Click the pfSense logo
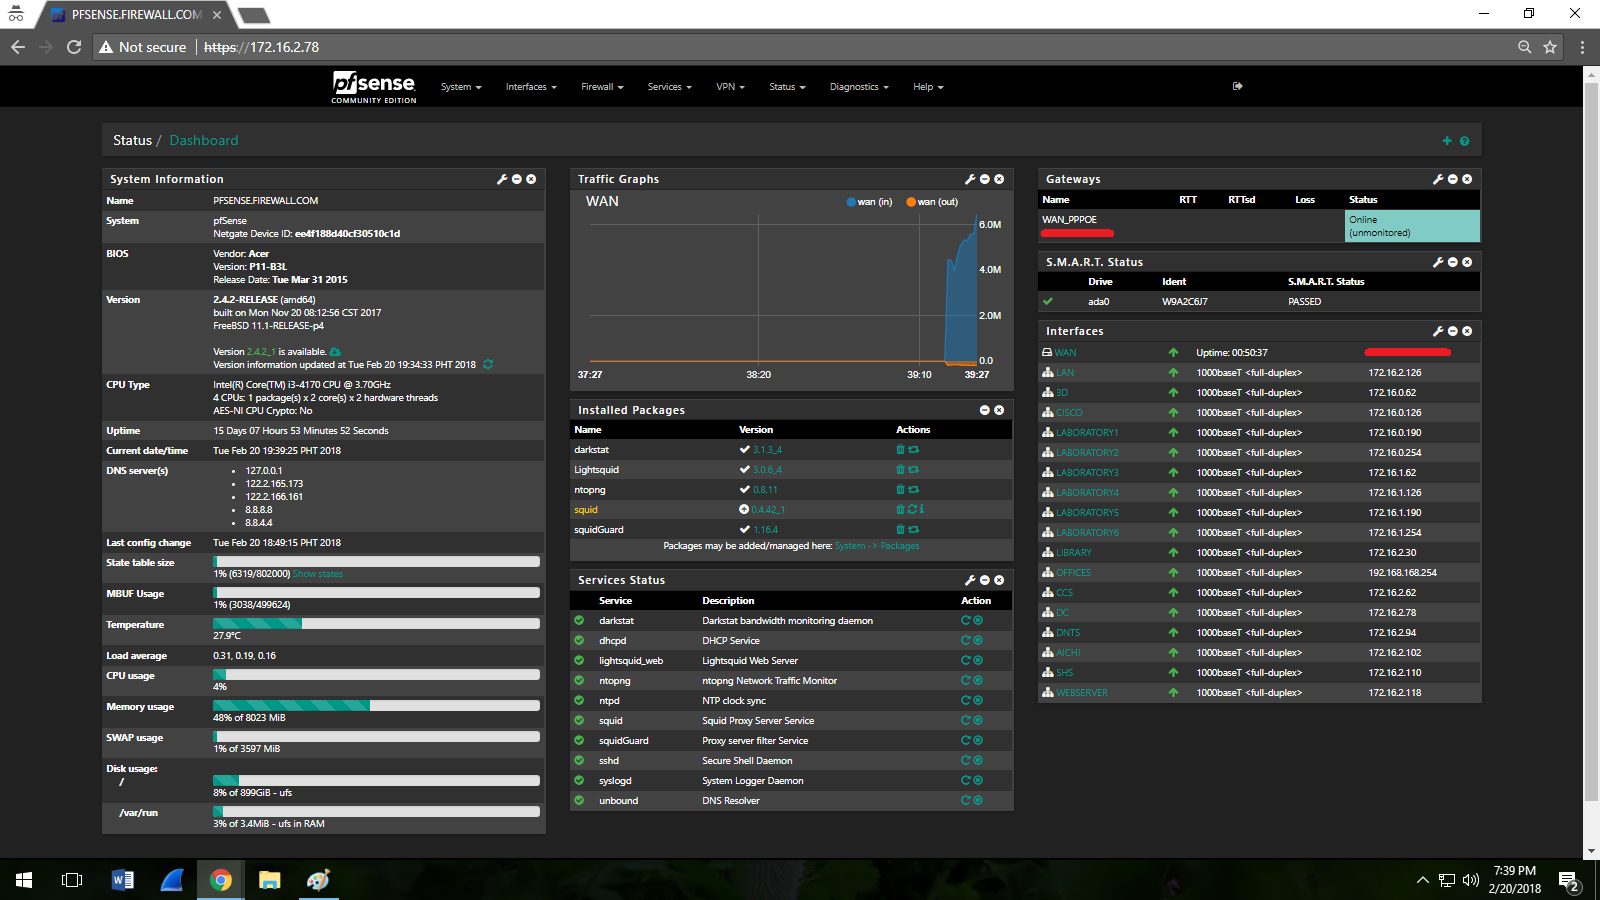The width and height of the screenshot is (1600, 900). [x=374, y=87]
